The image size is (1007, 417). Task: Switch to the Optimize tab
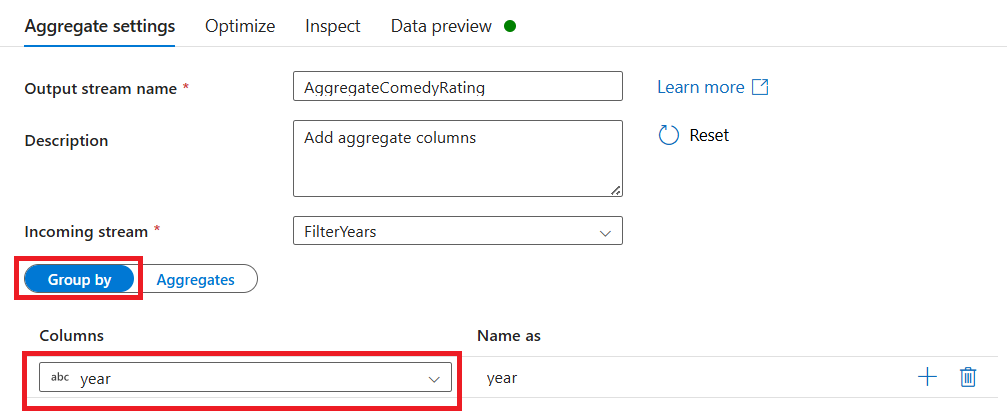tap(240, 26)
